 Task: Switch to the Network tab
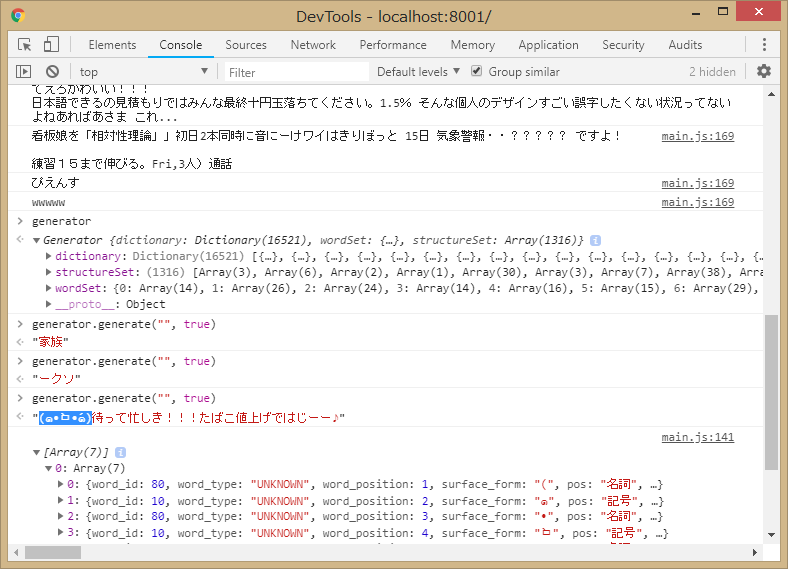[313, 45]
